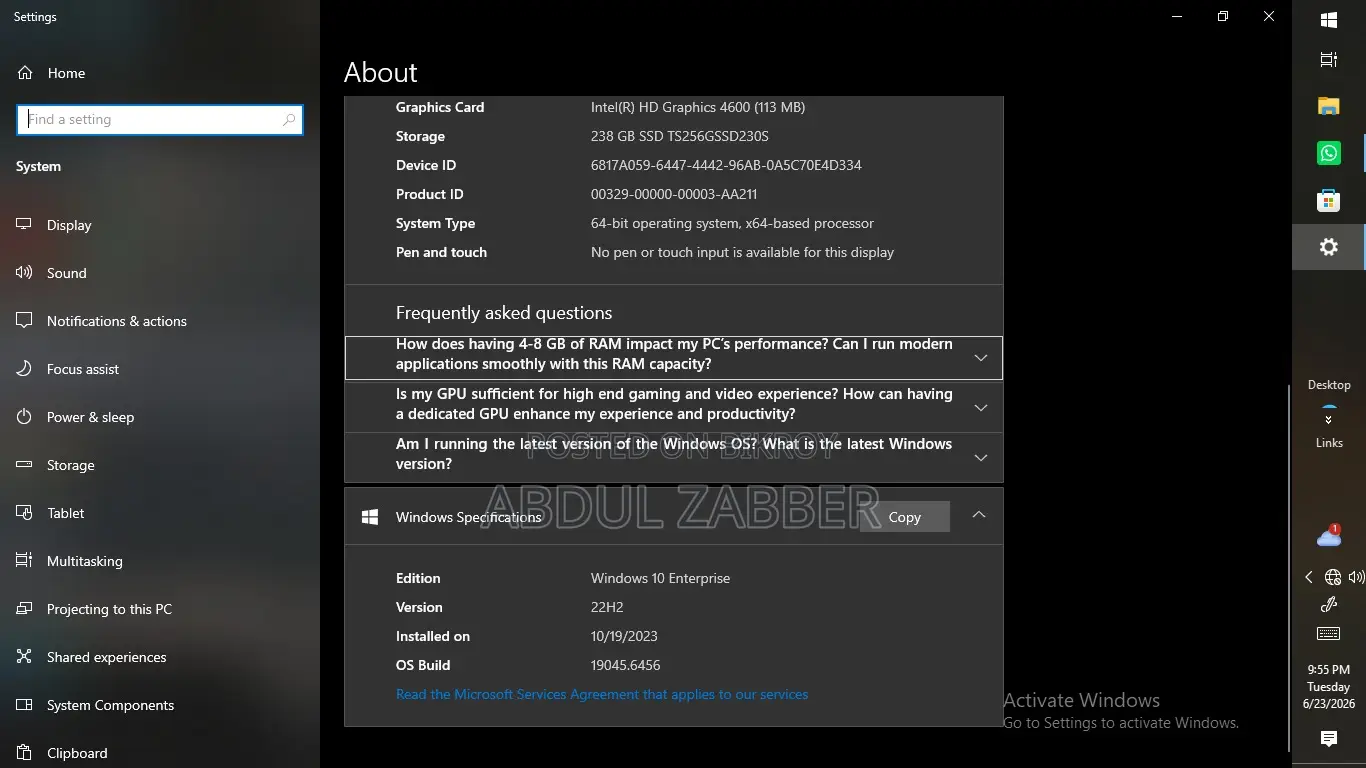
Task: Open Microsoft Store from the taskbar
Action: point(1329,200)
